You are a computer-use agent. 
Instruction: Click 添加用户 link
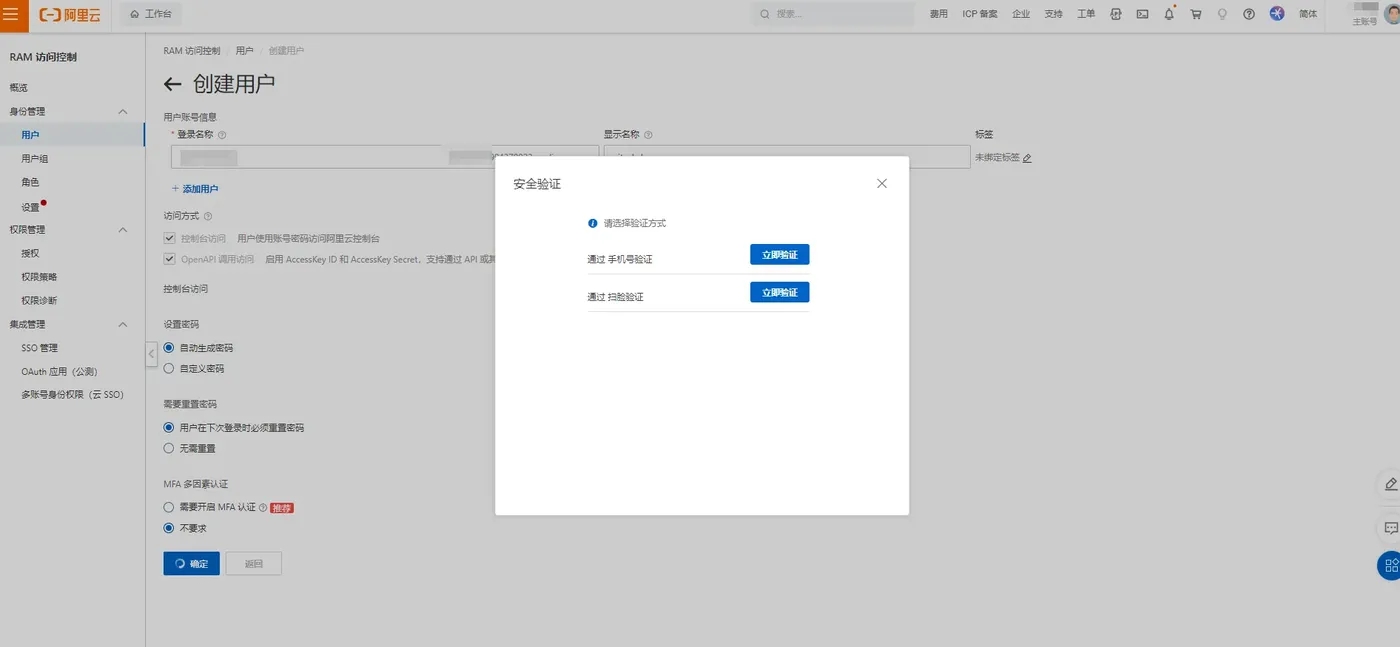(x=195, y=189)
